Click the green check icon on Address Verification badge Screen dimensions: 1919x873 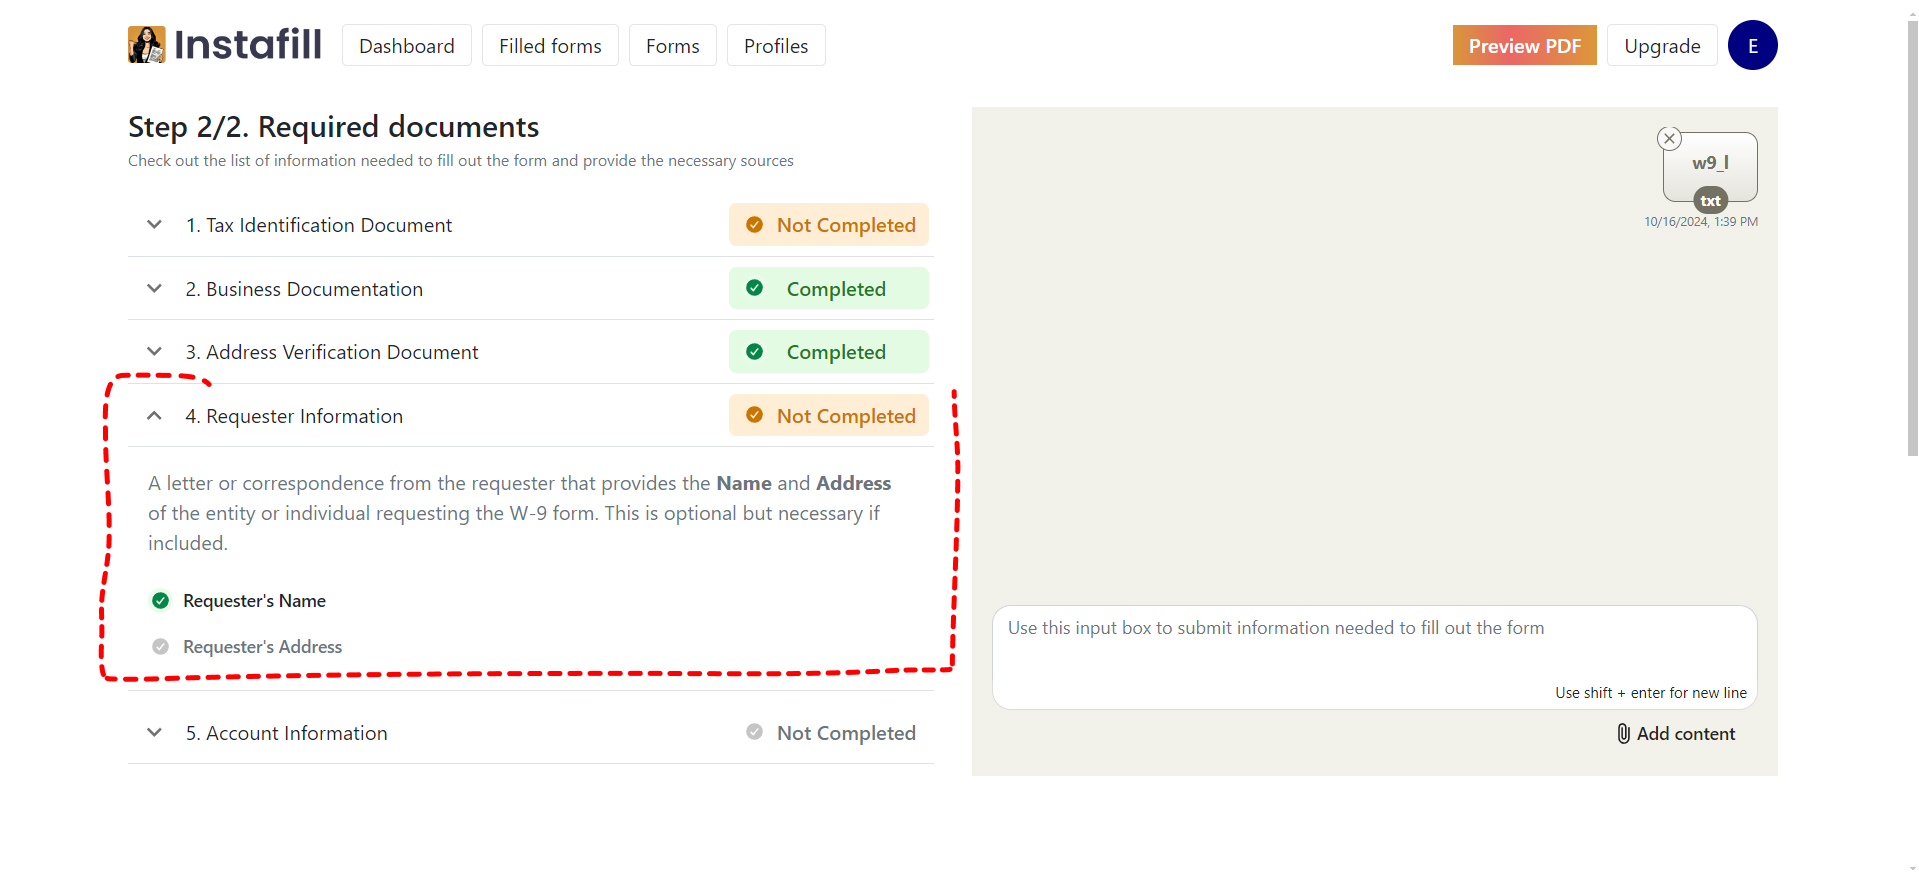point(755,352)
